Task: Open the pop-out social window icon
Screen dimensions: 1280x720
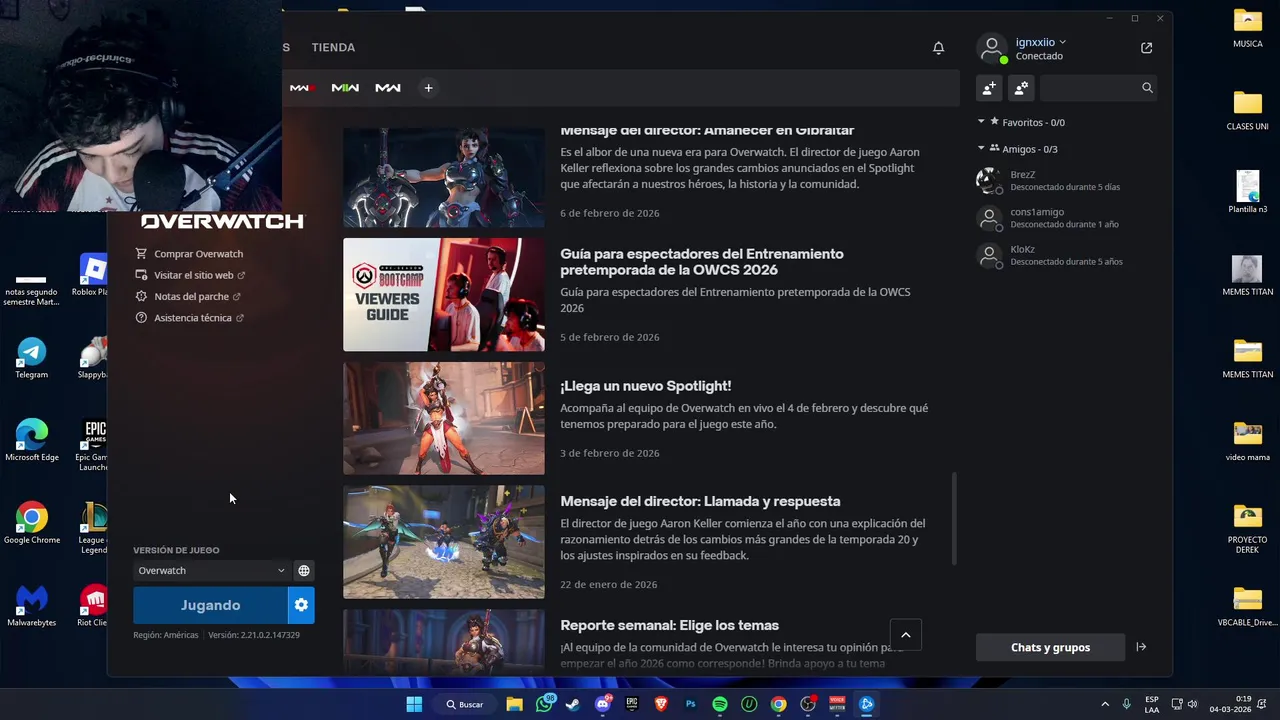Action: click(x=1146, y=48)
